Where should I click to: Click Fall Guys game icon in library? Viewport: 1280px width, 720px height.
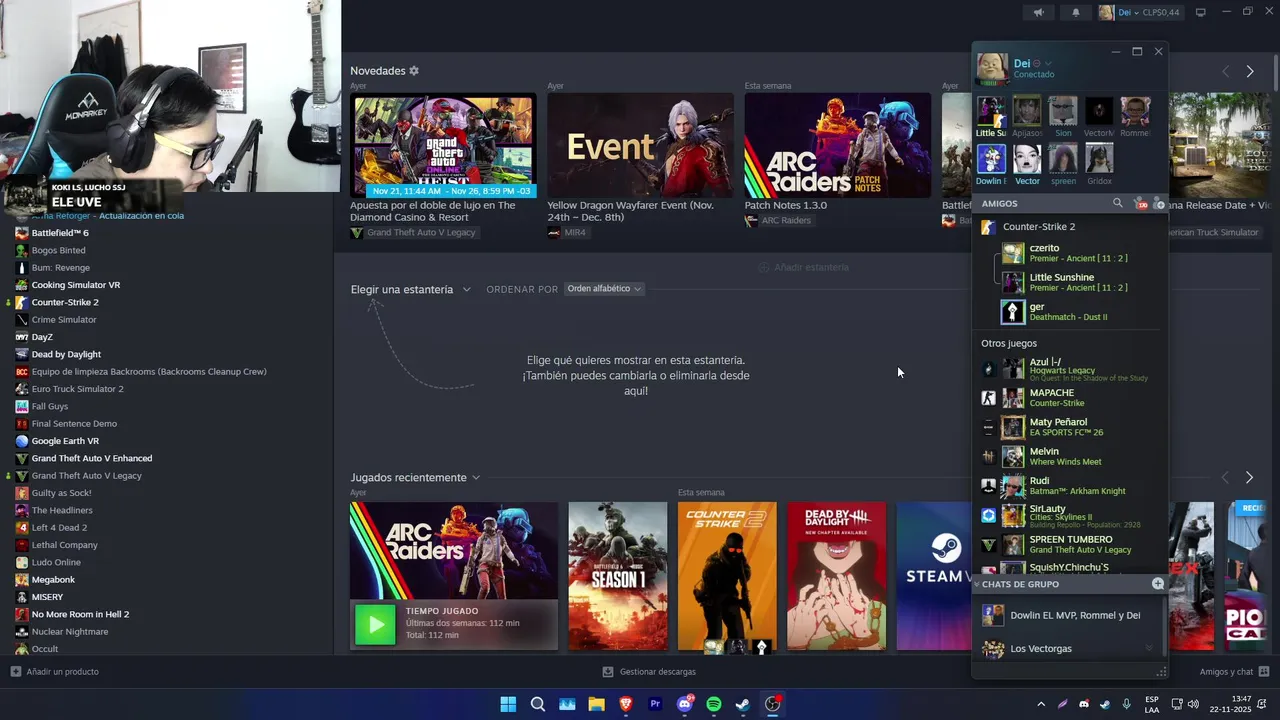[x=22, y=406]
